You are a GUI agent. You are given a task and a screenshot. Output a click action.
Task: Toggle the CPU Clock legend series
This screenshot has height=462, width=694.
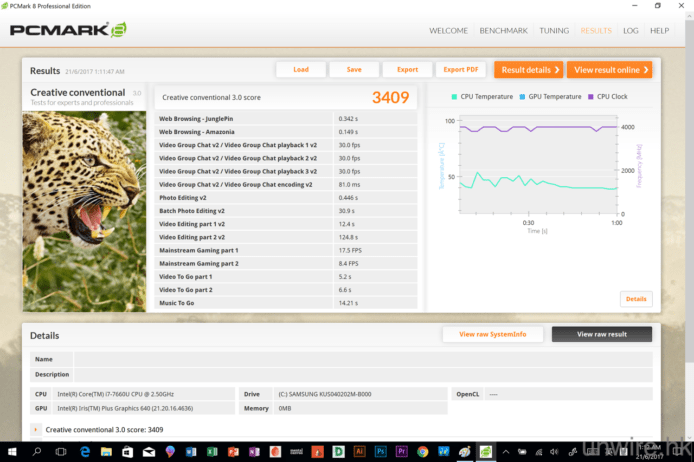(x=608, y=97)
